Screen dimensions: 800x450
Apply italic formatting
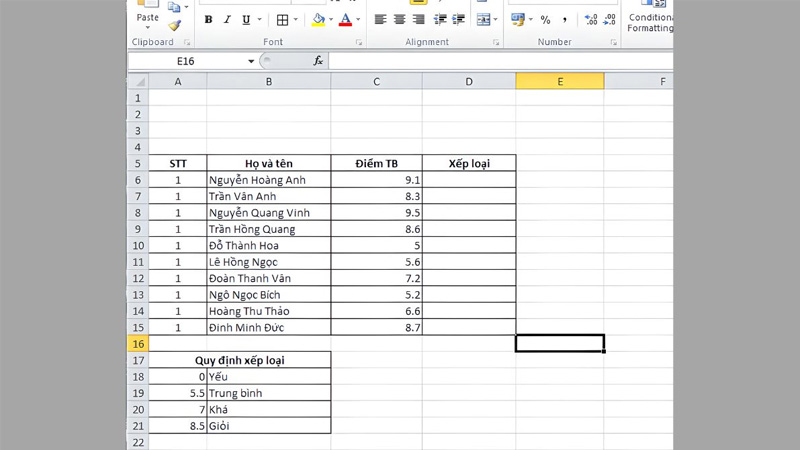click(227, 20)
